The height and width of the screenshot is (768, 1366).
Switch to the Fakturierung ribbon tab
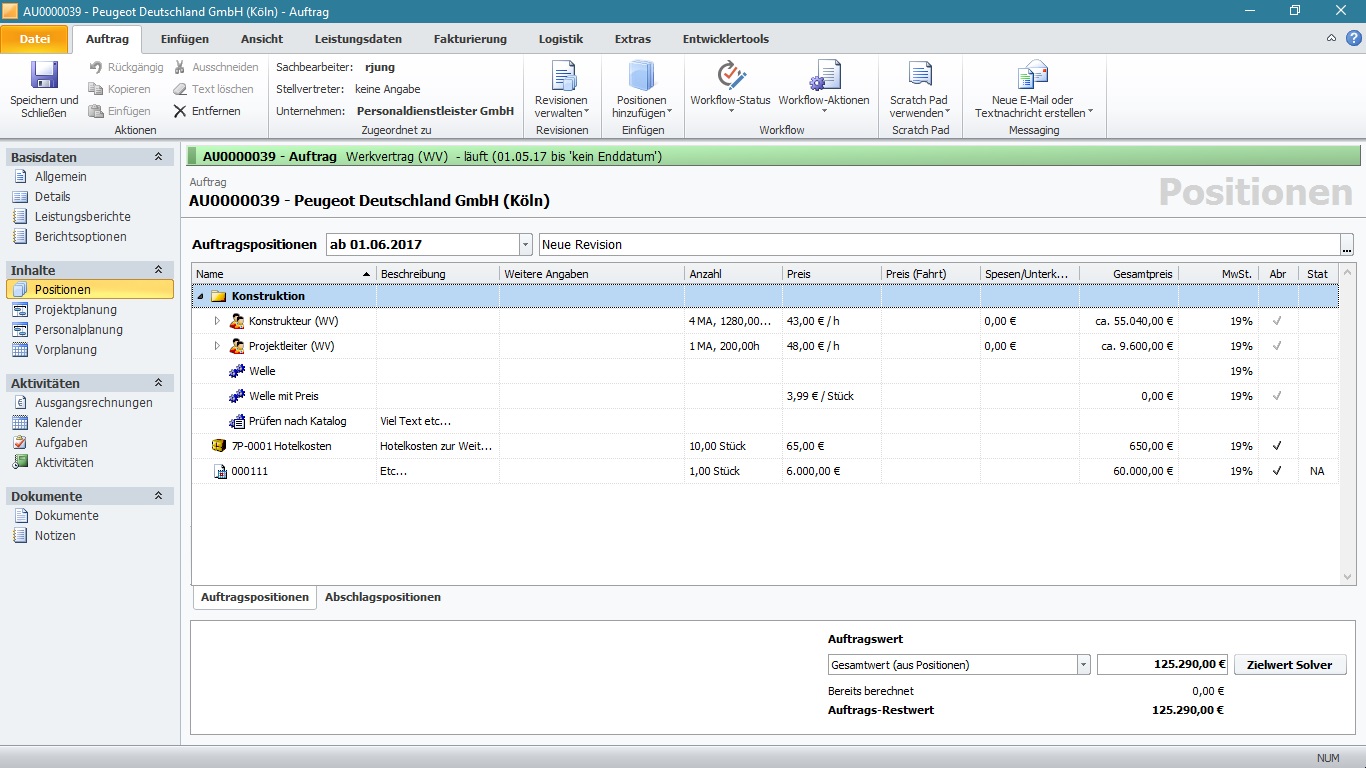pyautogui.click(x=470, y=39)
